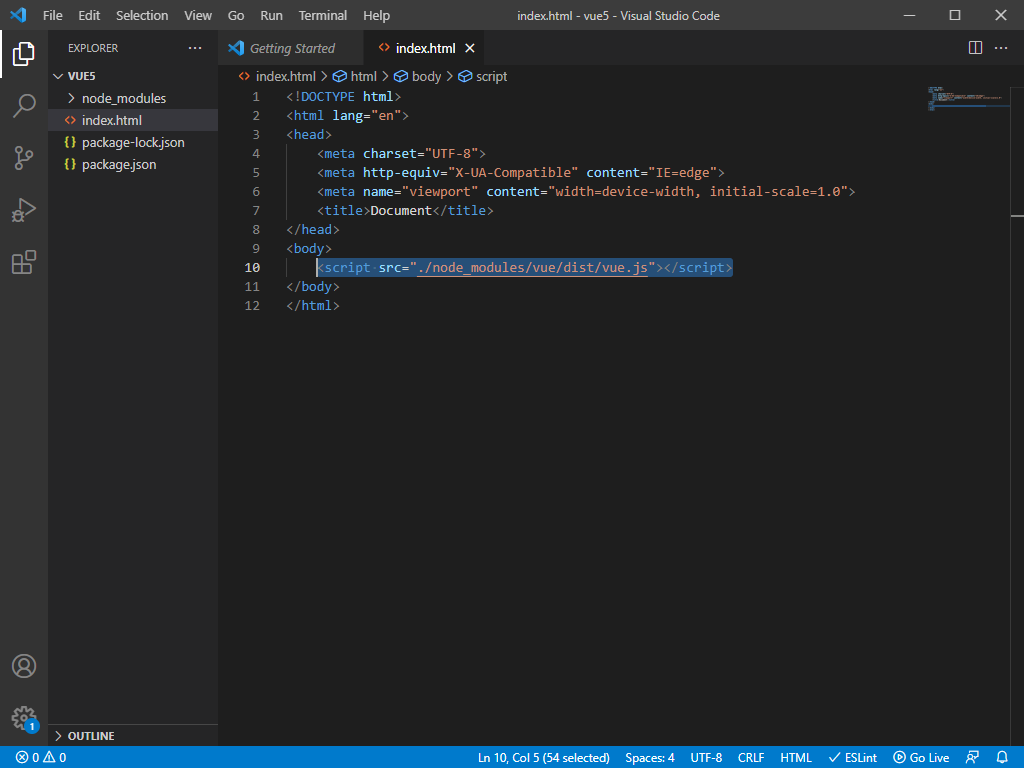Click the EXPLORER panel title
1024x768 pixels.
point(93,48)
